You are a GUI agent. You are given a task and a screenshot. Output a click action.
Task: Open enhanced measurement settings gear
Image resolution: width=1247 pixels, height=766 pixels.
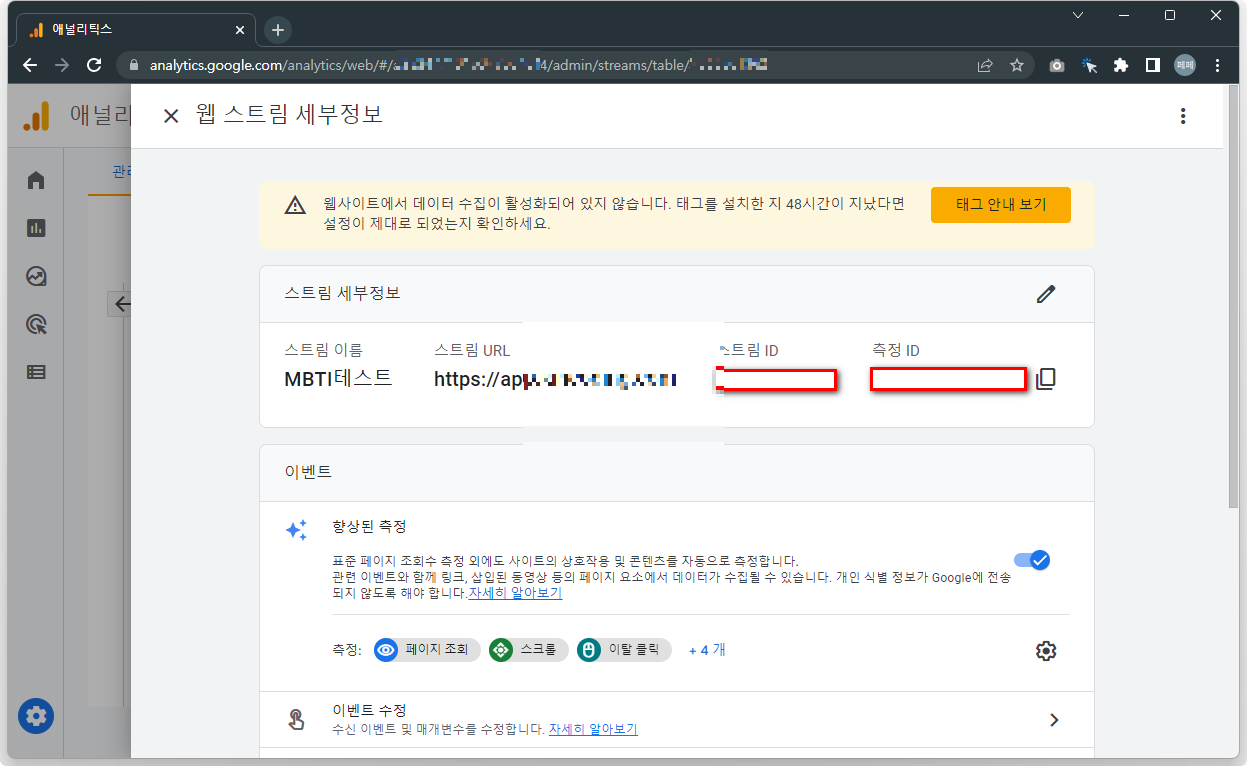click(x=1045, y=650)
